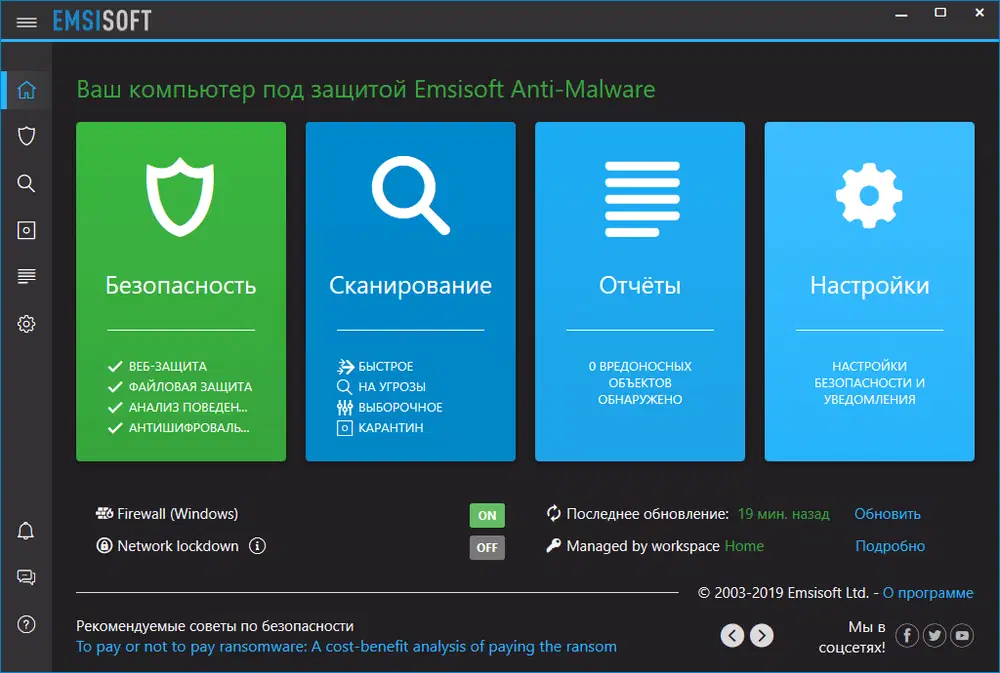Viewport: 1000px width, 673px height.
Task: Click ВЕБ-ЗАЩИТА in the security tile
Action: click(168, 366)
